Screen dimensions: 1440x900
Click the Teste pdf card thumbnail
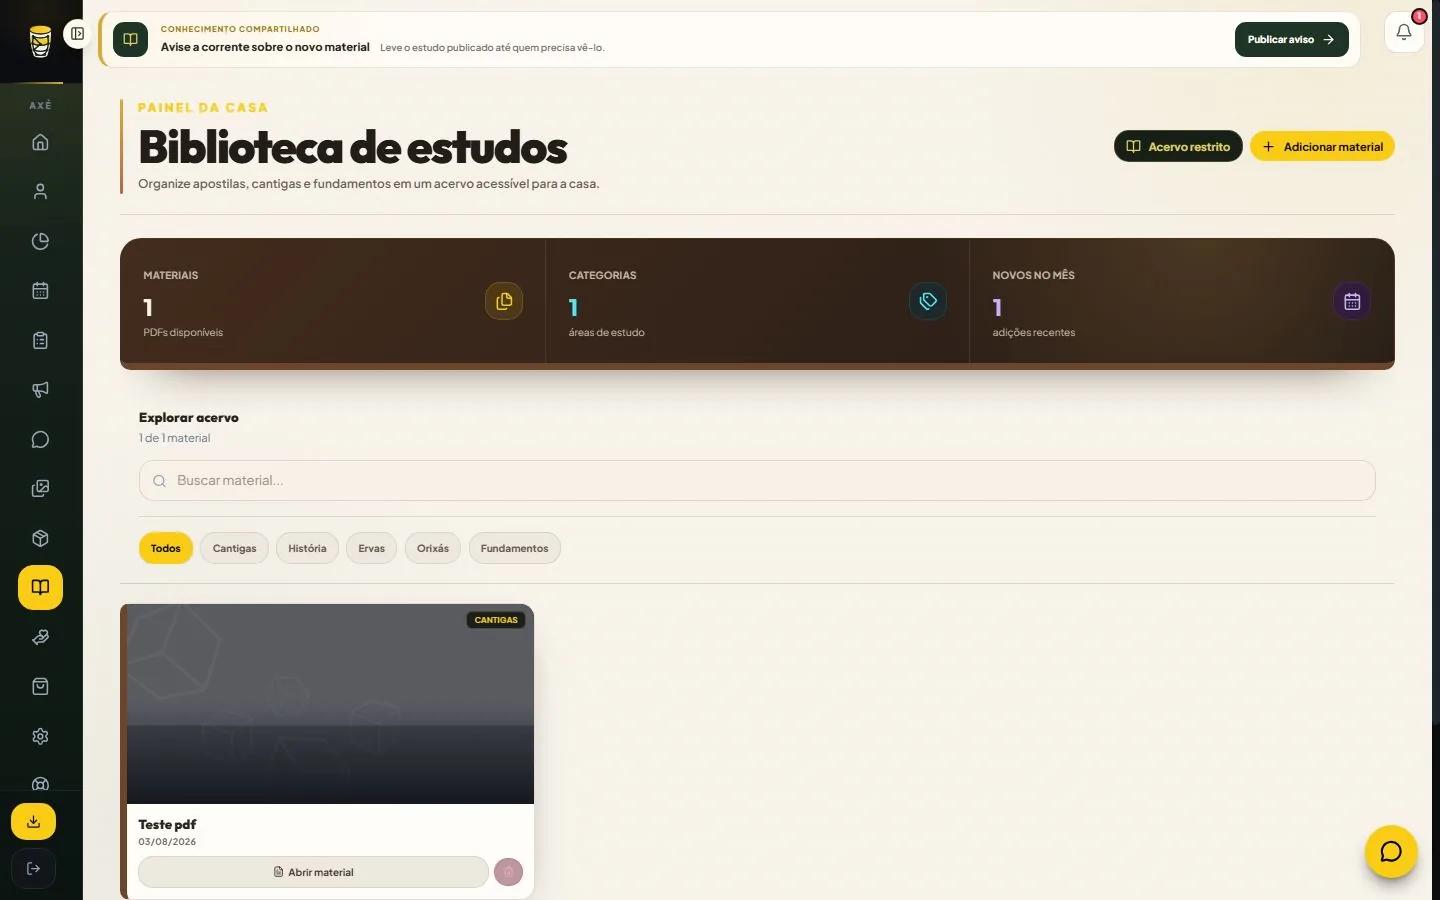(330, 704)
